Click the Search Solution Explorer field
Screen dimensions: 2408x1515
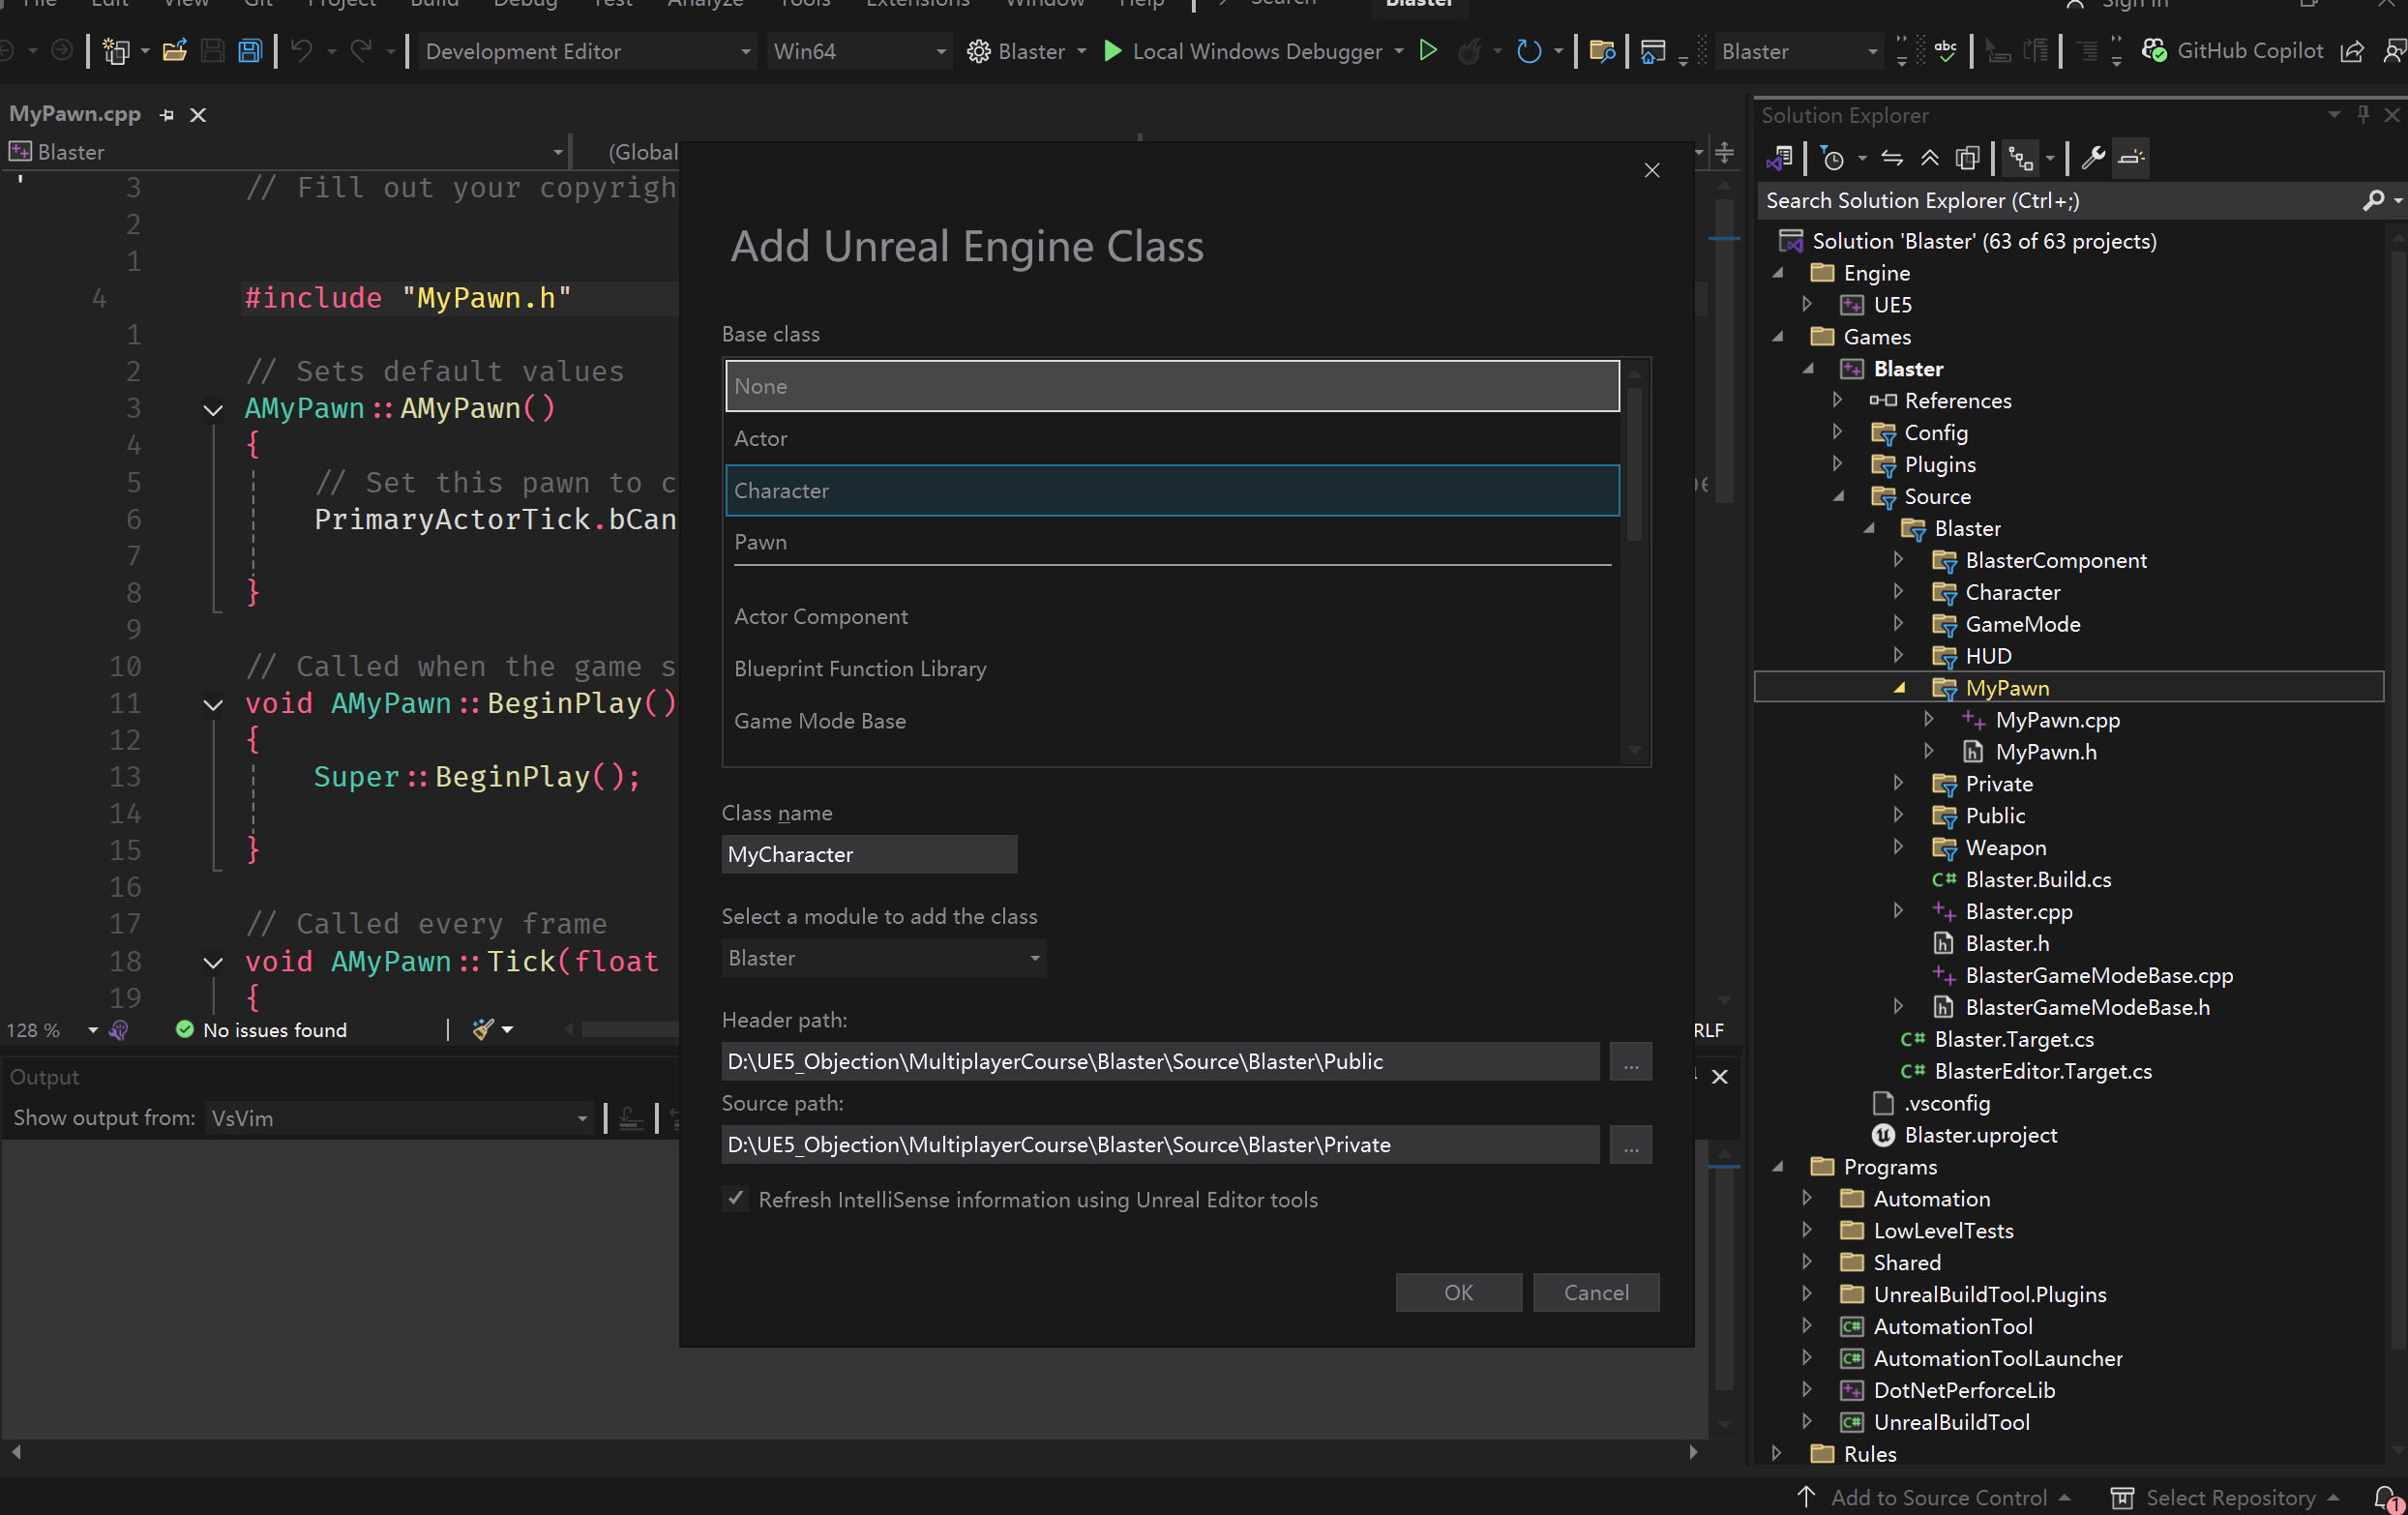2058,201
